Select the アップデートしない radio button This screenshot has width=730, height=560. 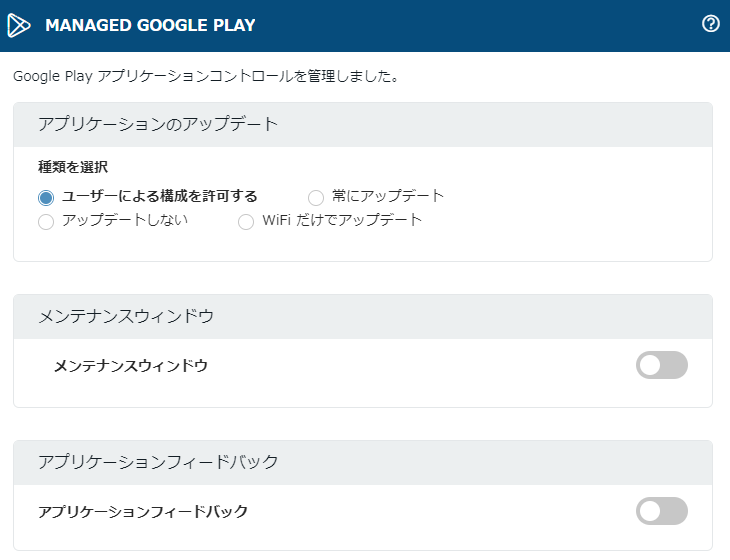point(46,222)
